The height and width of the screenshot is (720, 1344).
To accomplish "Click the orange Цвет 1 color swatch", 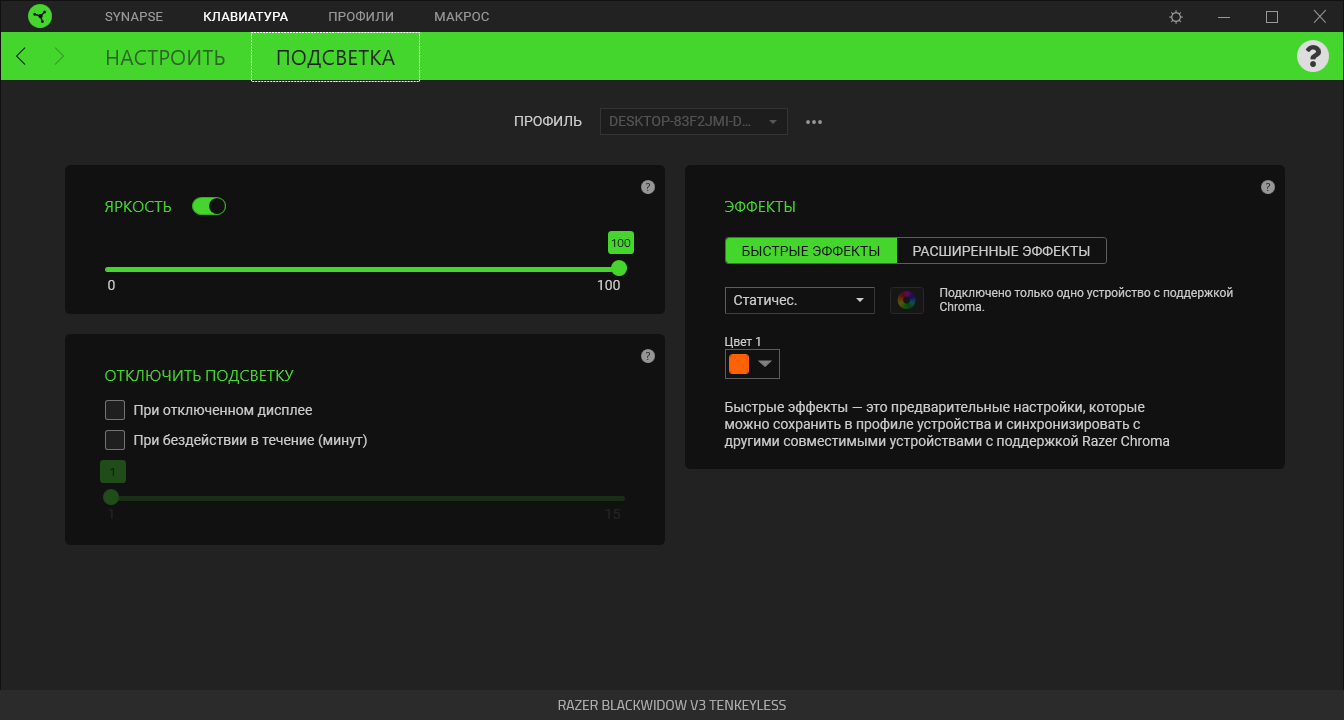I will point(739,364).
